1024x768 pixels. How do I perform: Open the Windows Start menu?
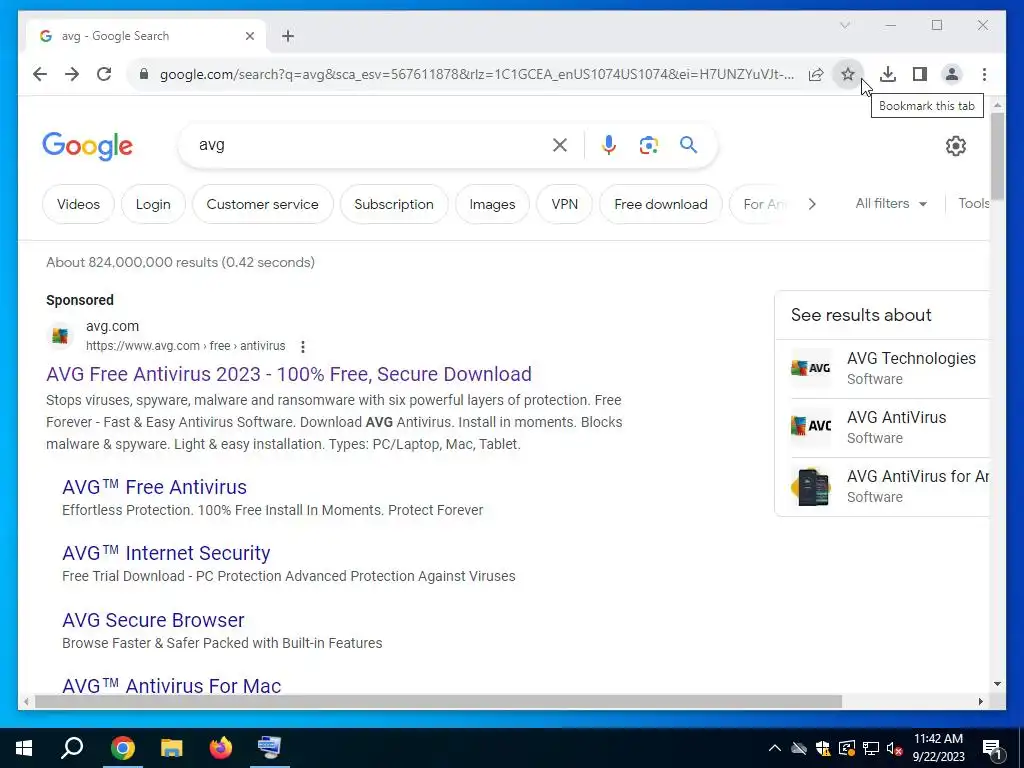[24, 748]
